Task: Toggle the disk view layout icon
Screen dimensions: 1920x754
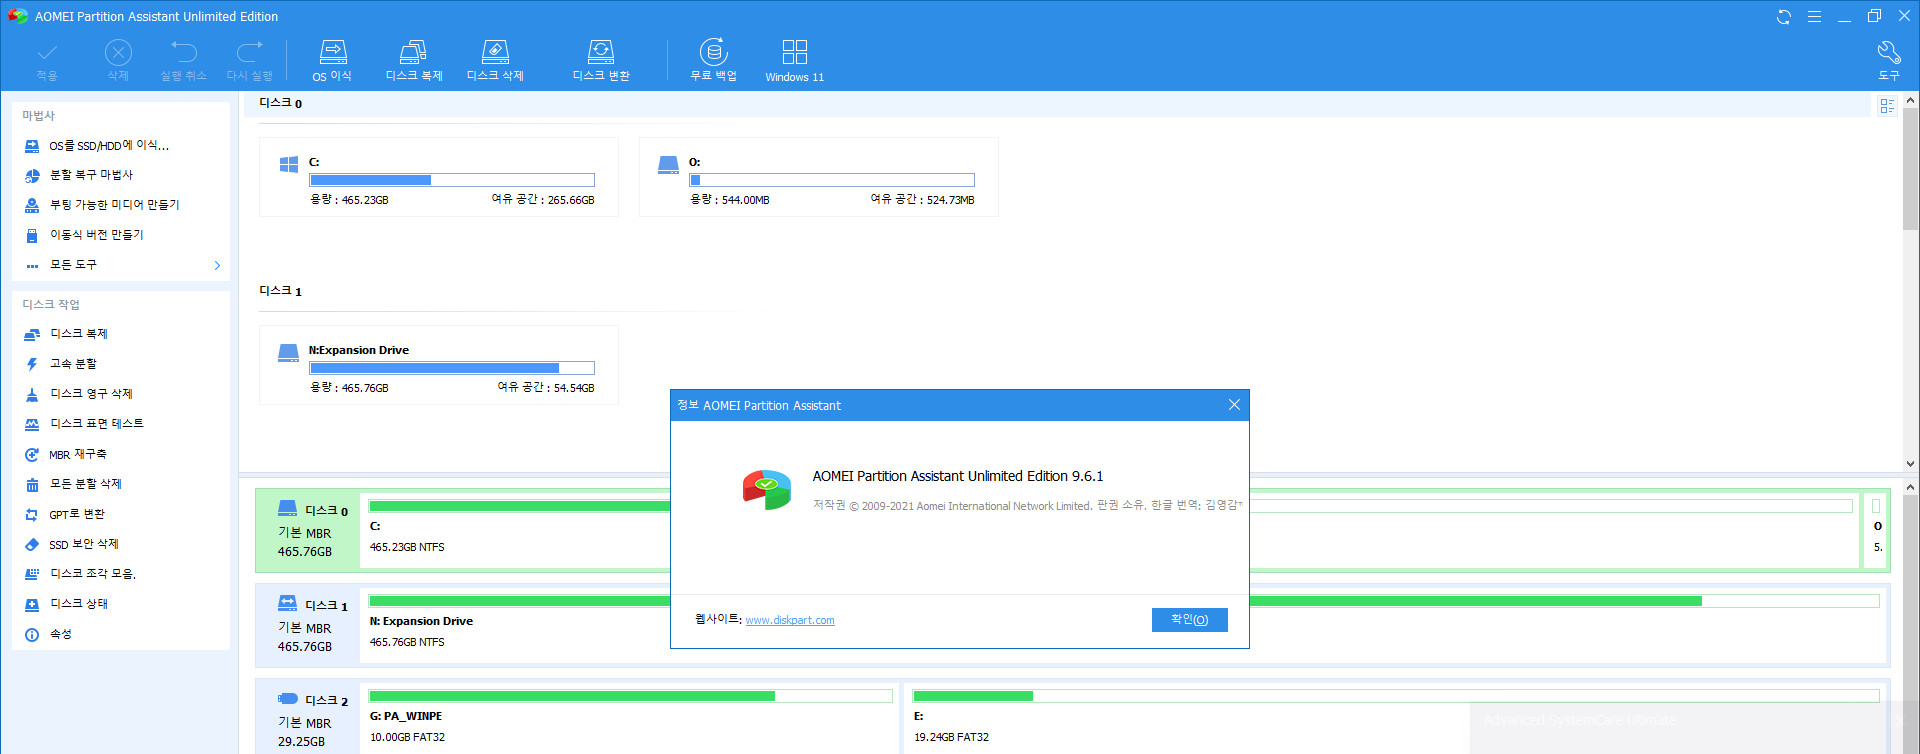Action: 1887,106
